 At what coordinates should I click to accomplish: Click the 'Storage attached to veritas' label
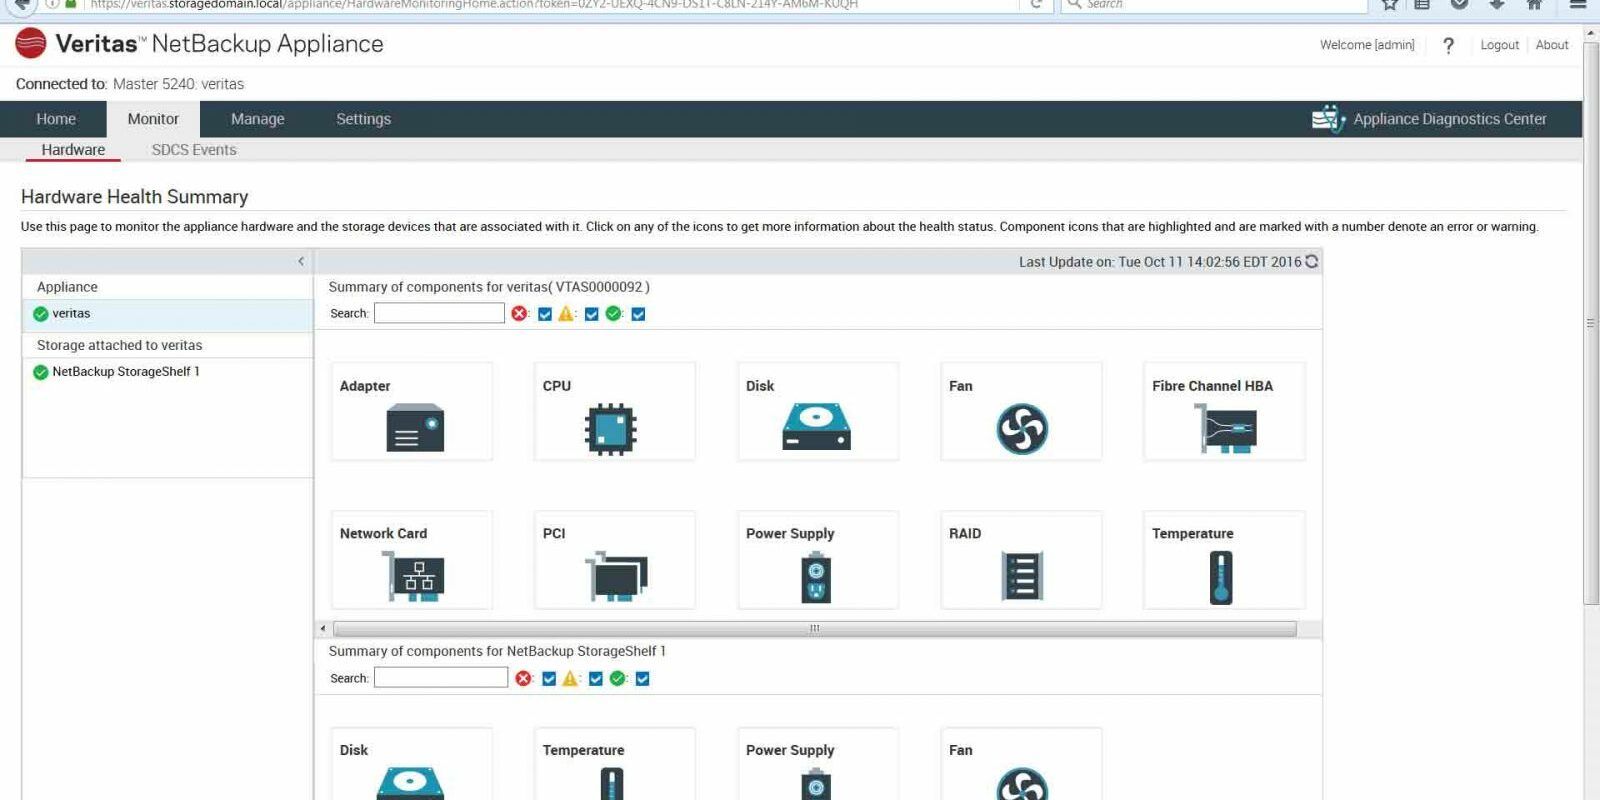[119, 345]
